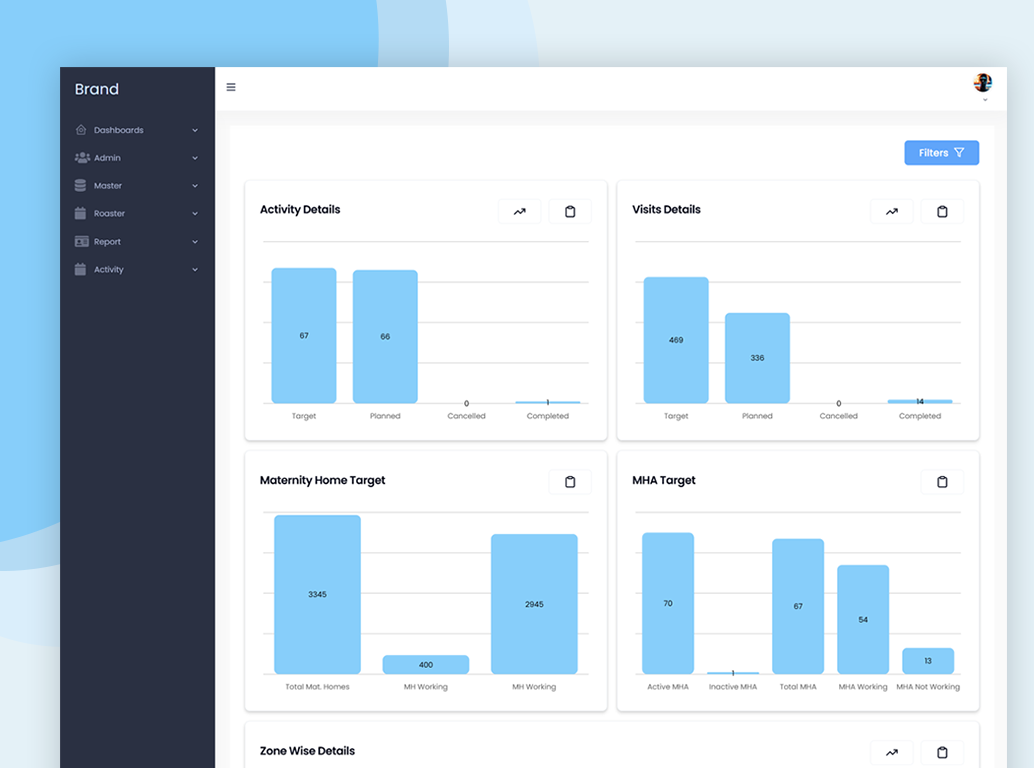Click the Master database icon
Viewport: 1034px width, 768px height.
point(80,185)
